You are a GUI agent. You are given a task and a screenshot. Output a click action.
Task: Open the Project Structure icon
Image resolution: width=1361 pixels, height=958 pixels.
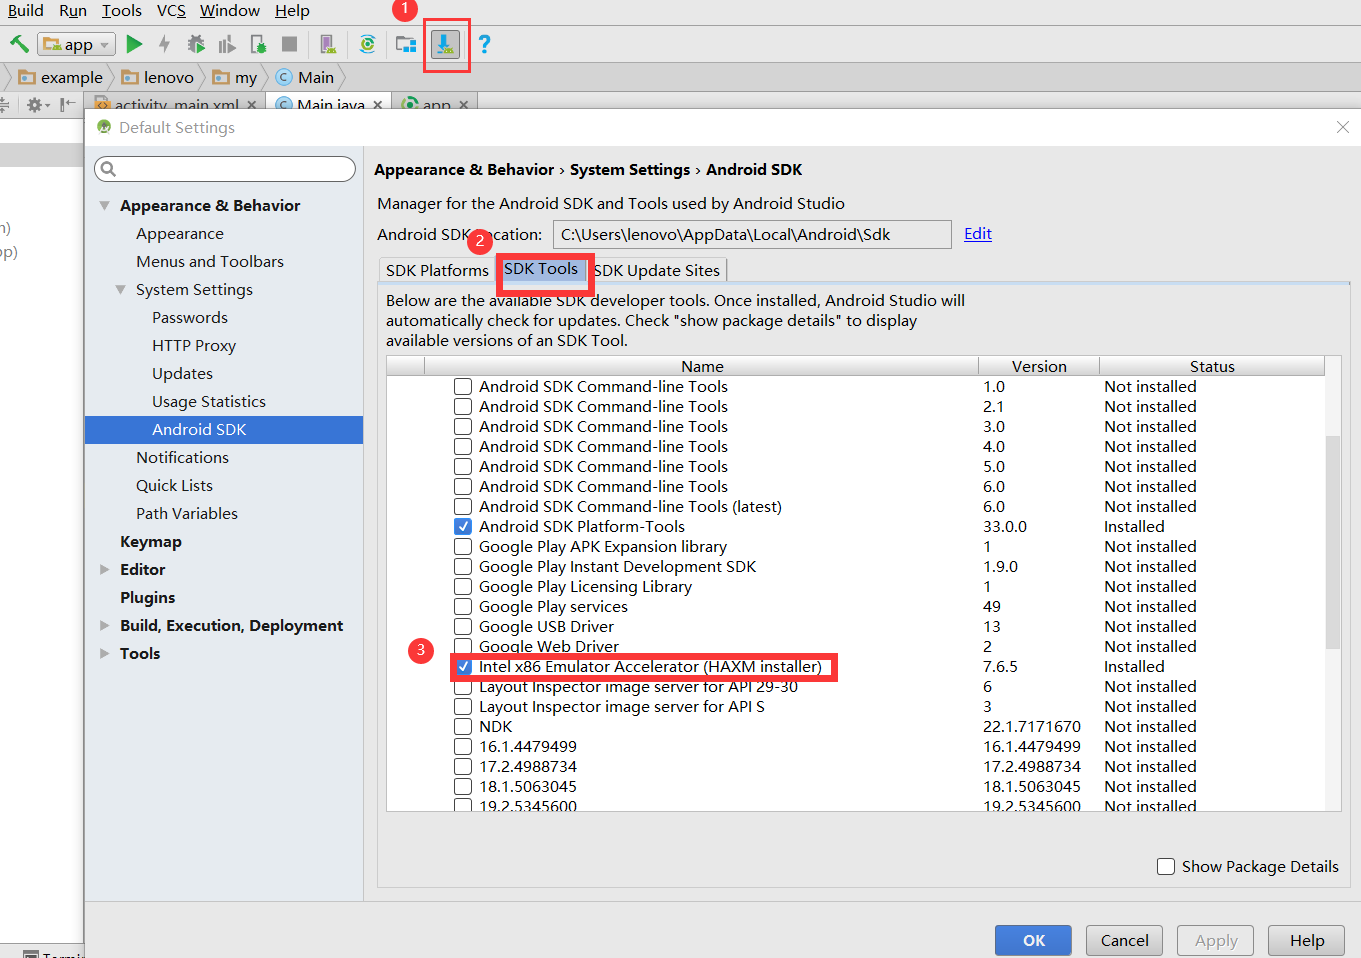(406, 44)
